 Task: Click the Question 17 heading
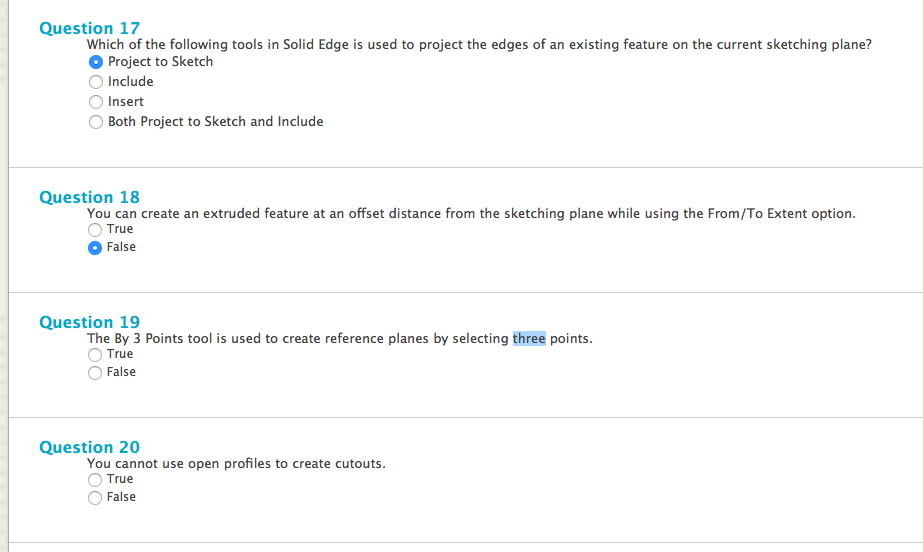(89, 28)
